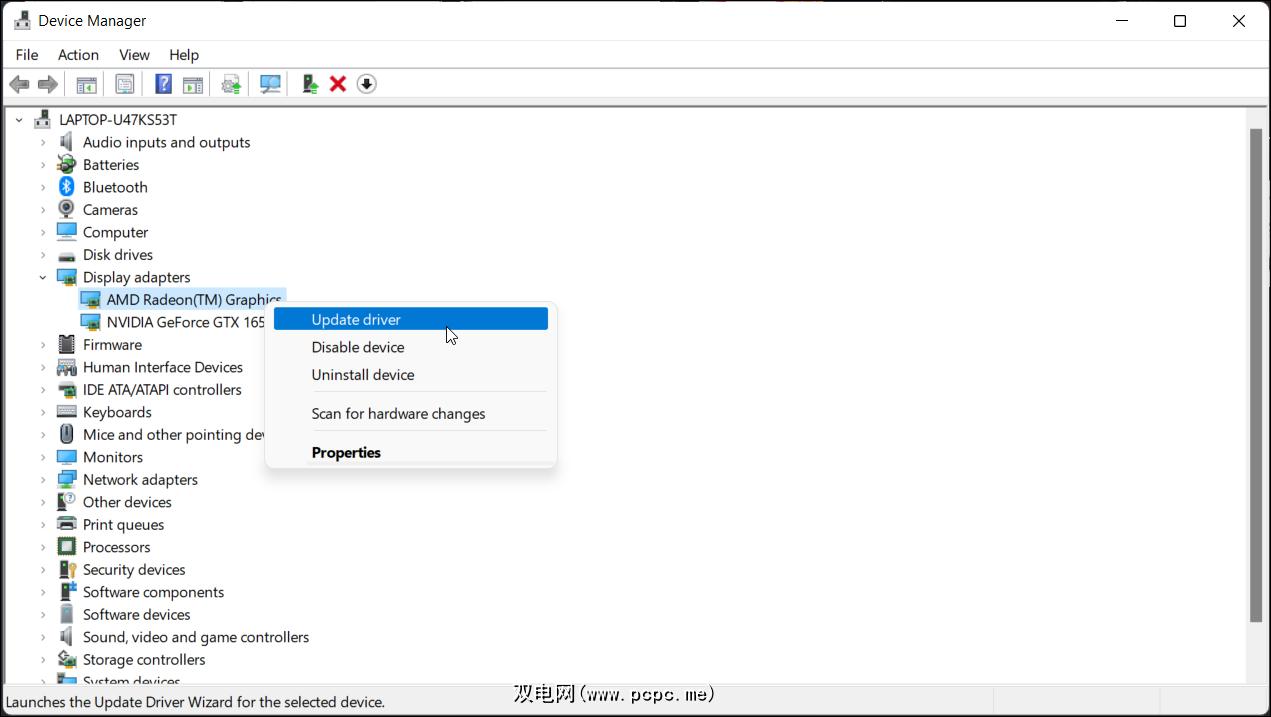Viewport: 1271px width, 717px height.
Task: Choose Update driver in context menu
Action: (x=411, y=319)
